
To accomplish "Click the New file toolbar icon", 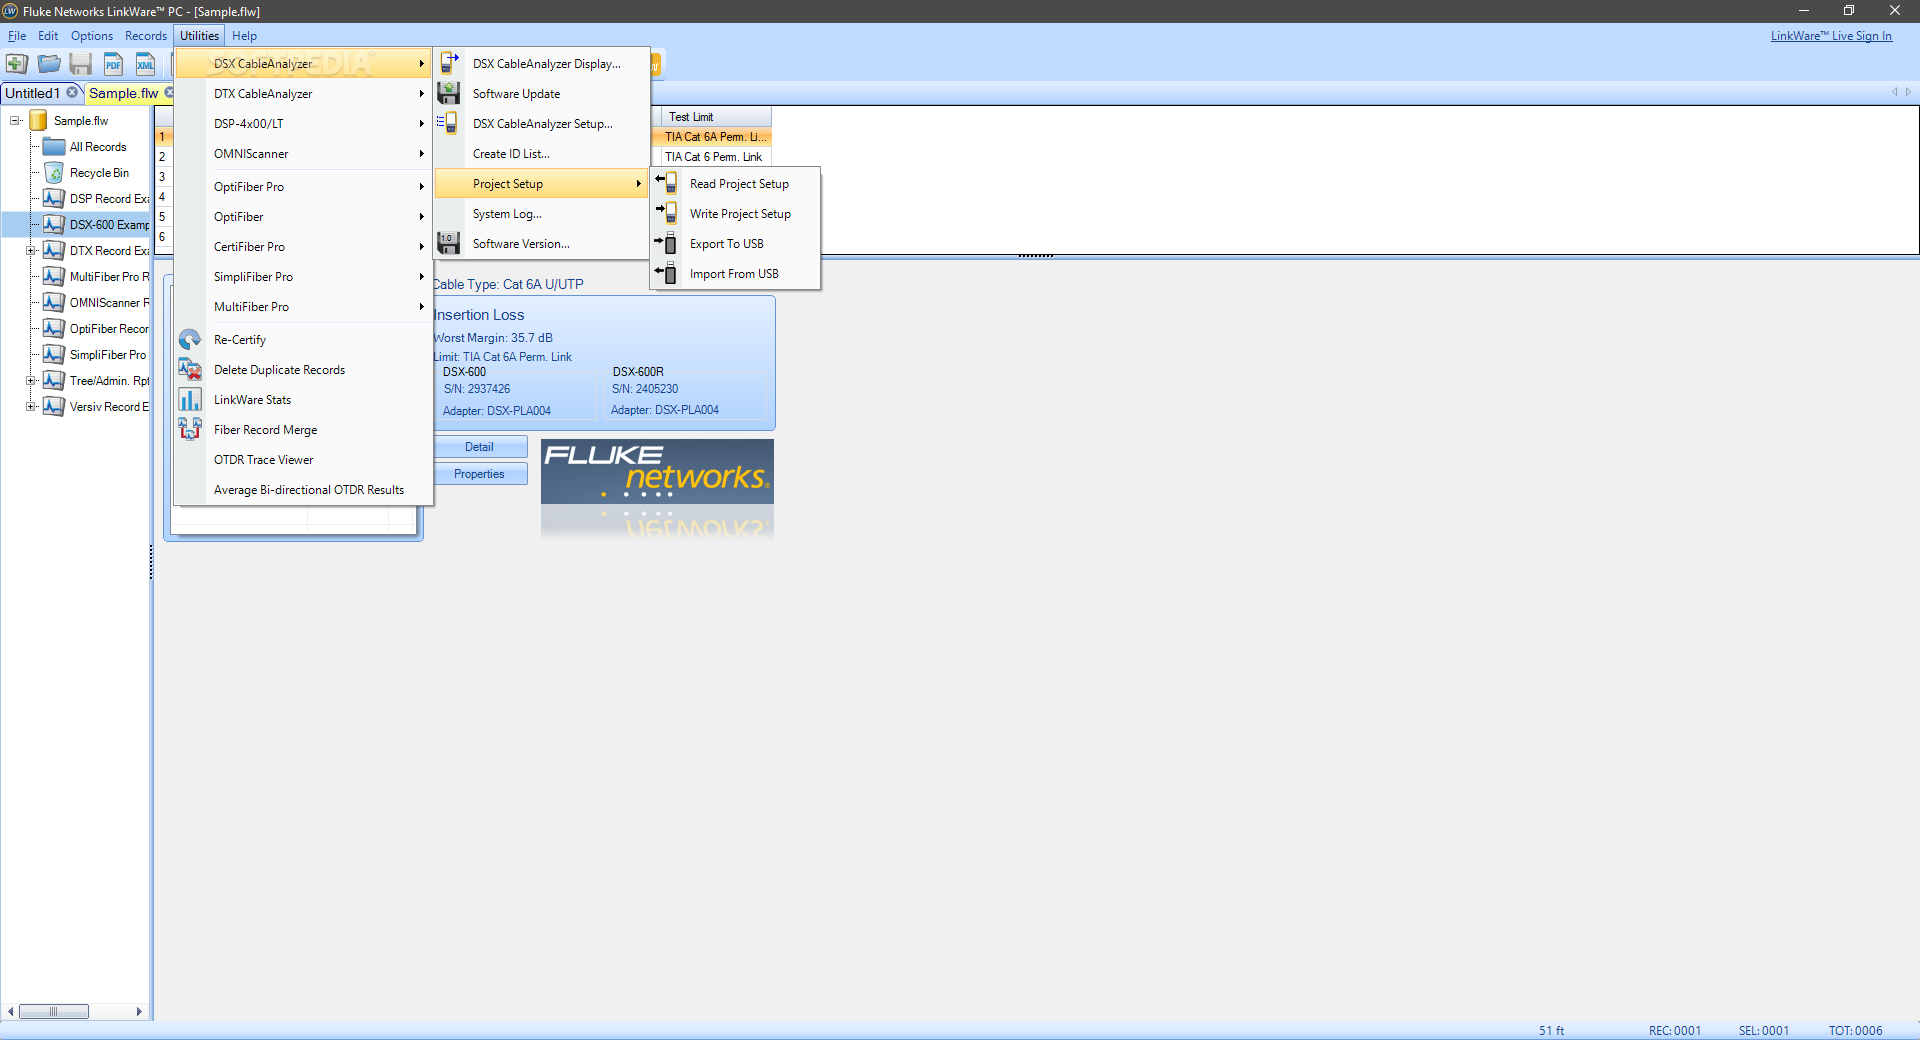I will click(x=16, y=64).
